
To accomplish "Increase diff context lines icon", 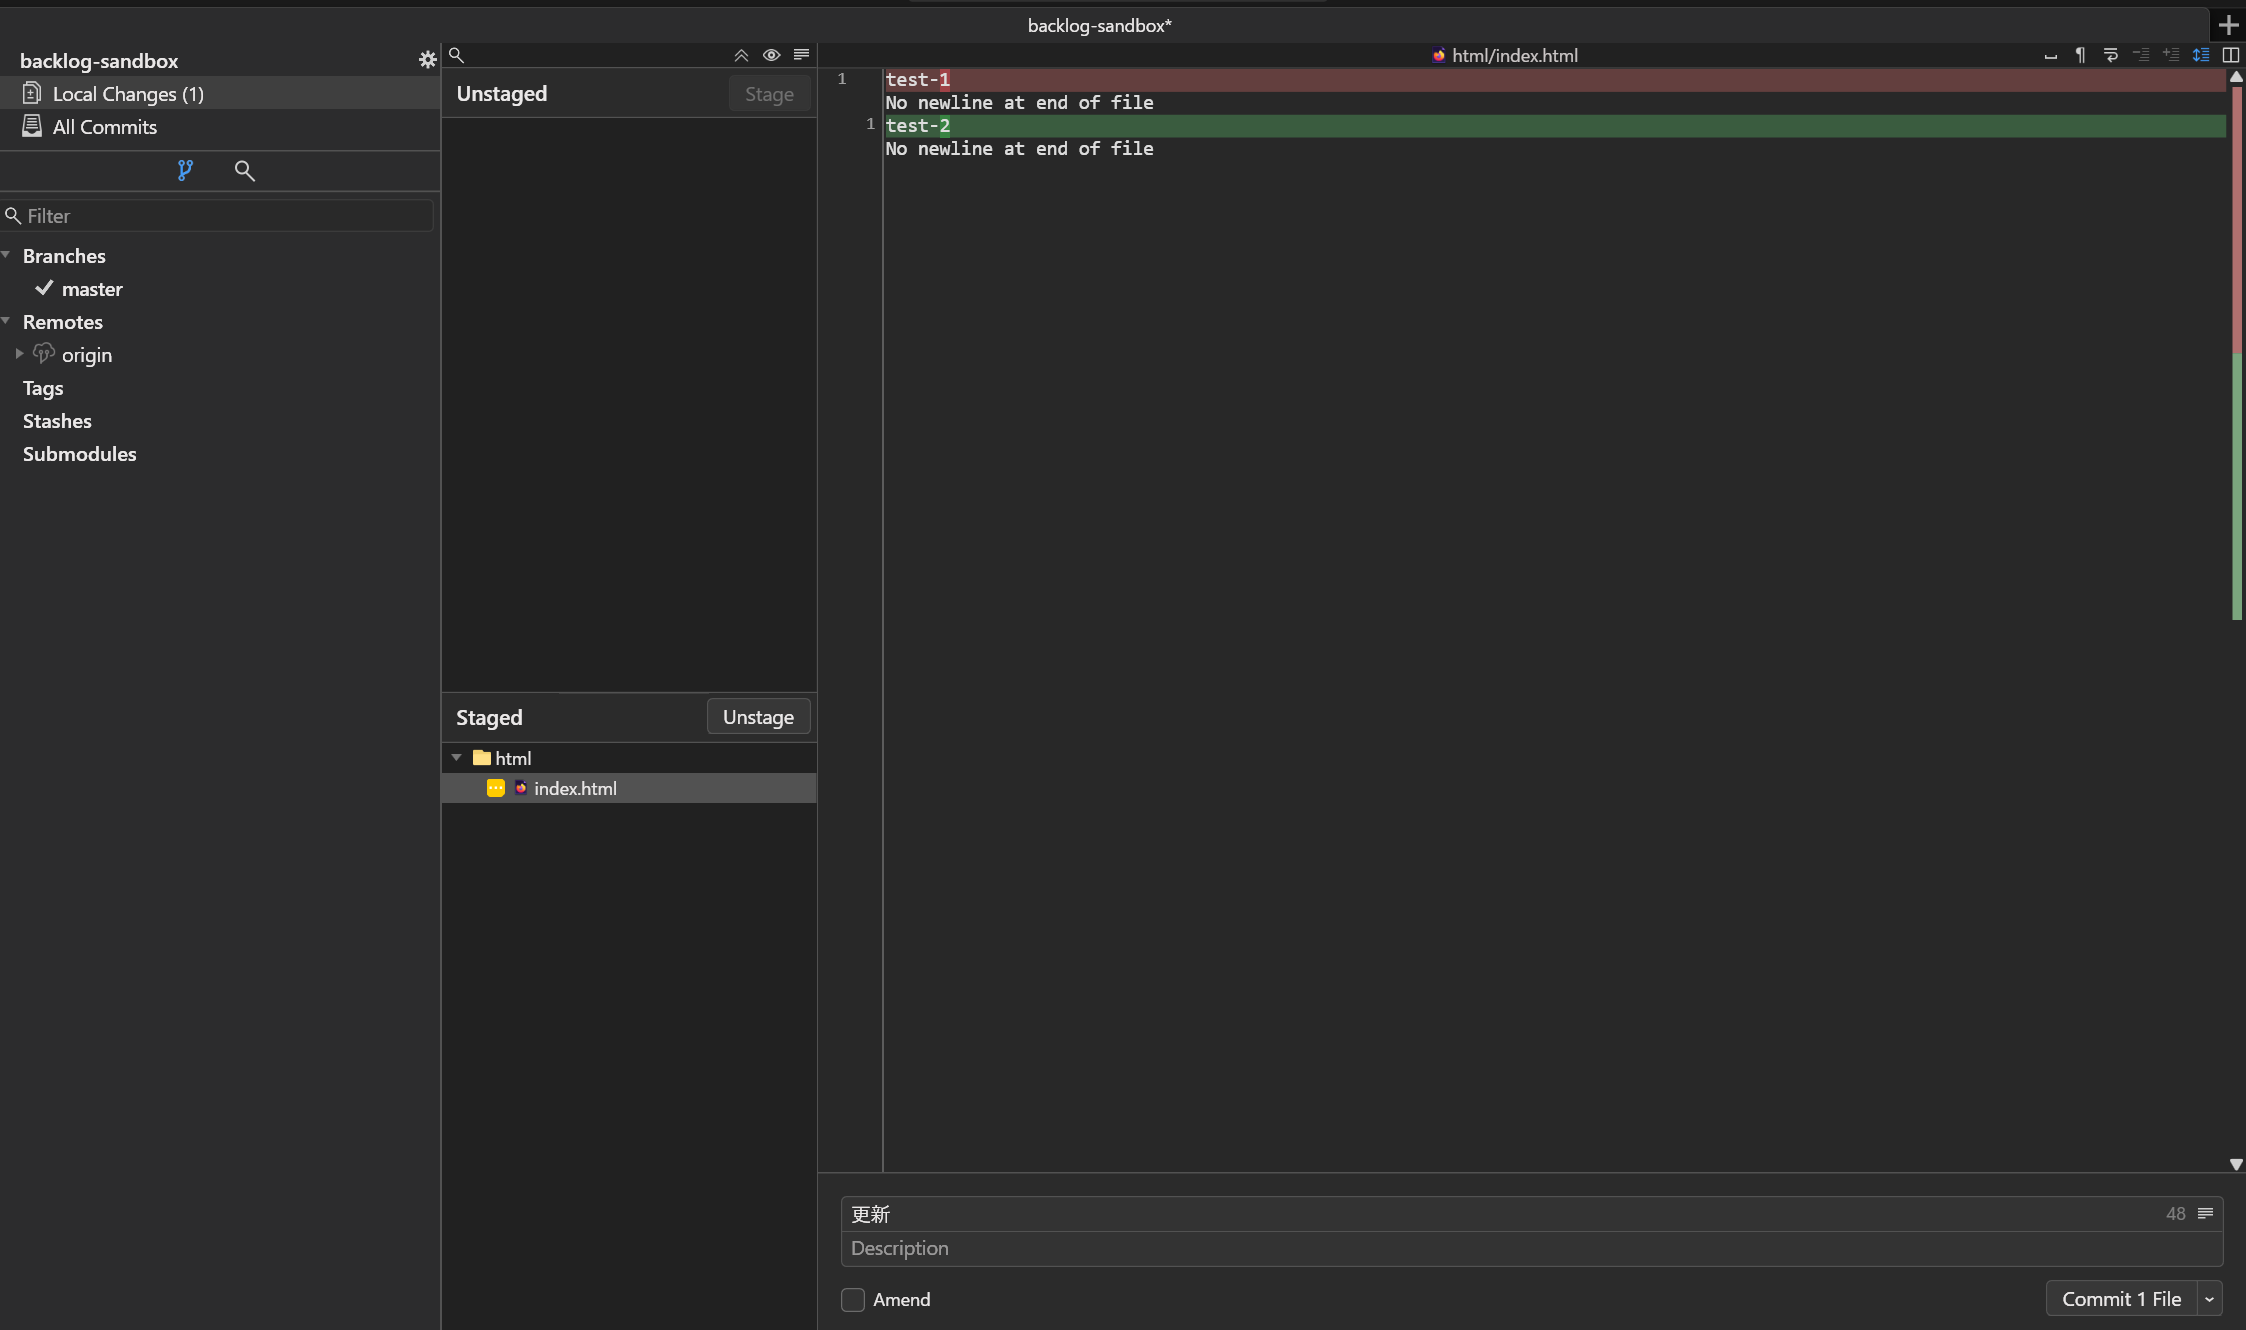I will point(2172,56).
